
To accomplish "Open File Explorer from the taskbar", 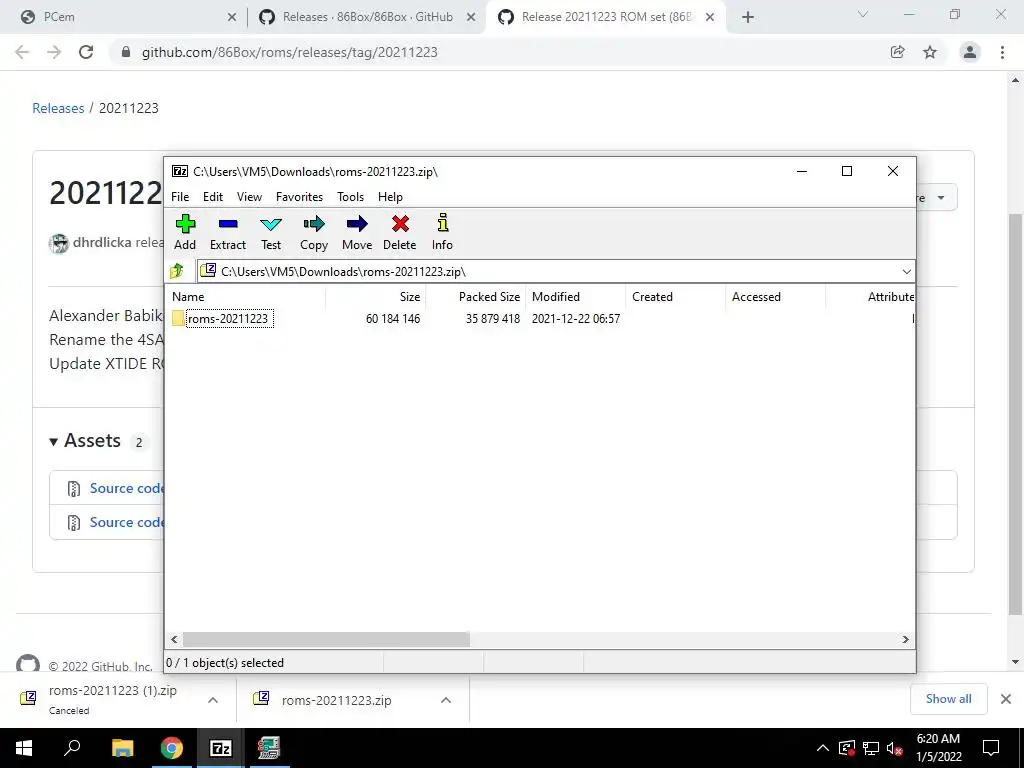I will (122, 748).
